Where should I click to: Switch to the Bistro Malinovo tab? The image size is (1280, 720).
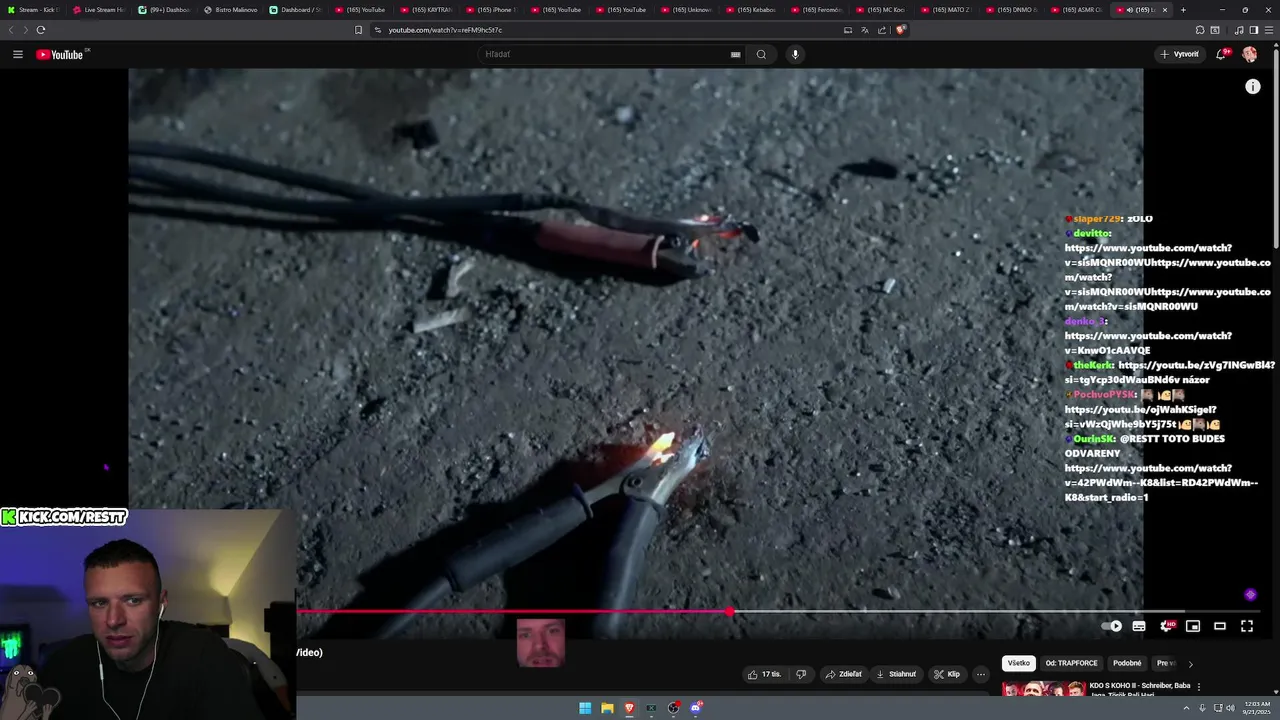230,10
